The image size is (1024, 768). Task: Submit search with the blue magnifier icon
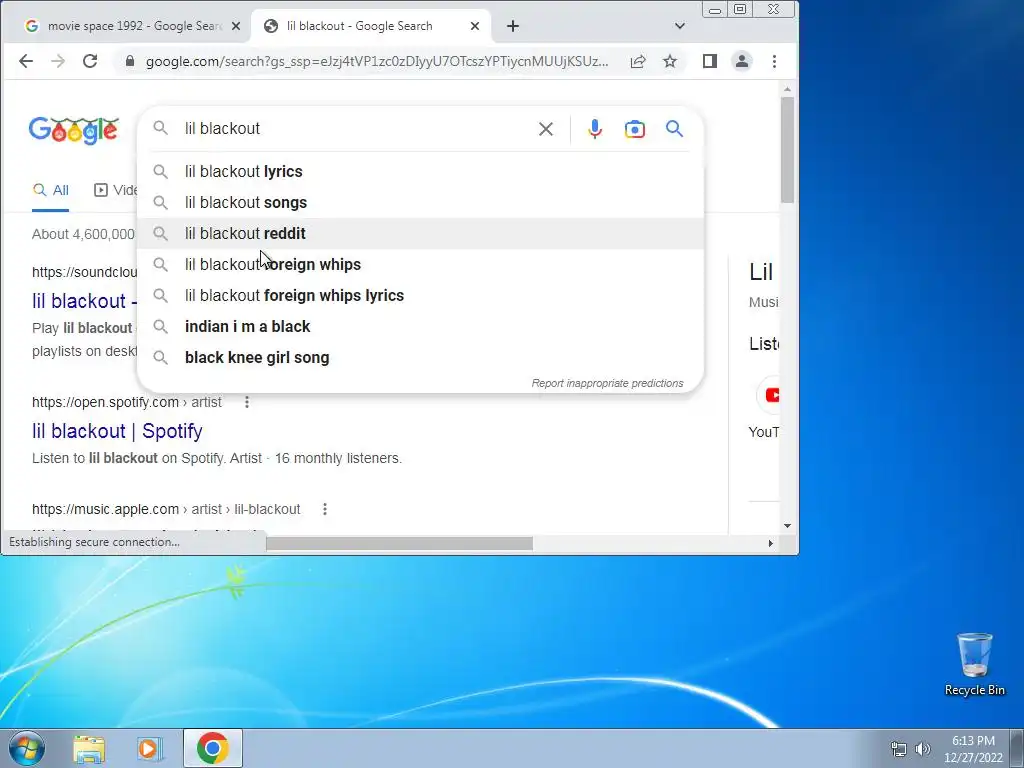pos(675,129)
